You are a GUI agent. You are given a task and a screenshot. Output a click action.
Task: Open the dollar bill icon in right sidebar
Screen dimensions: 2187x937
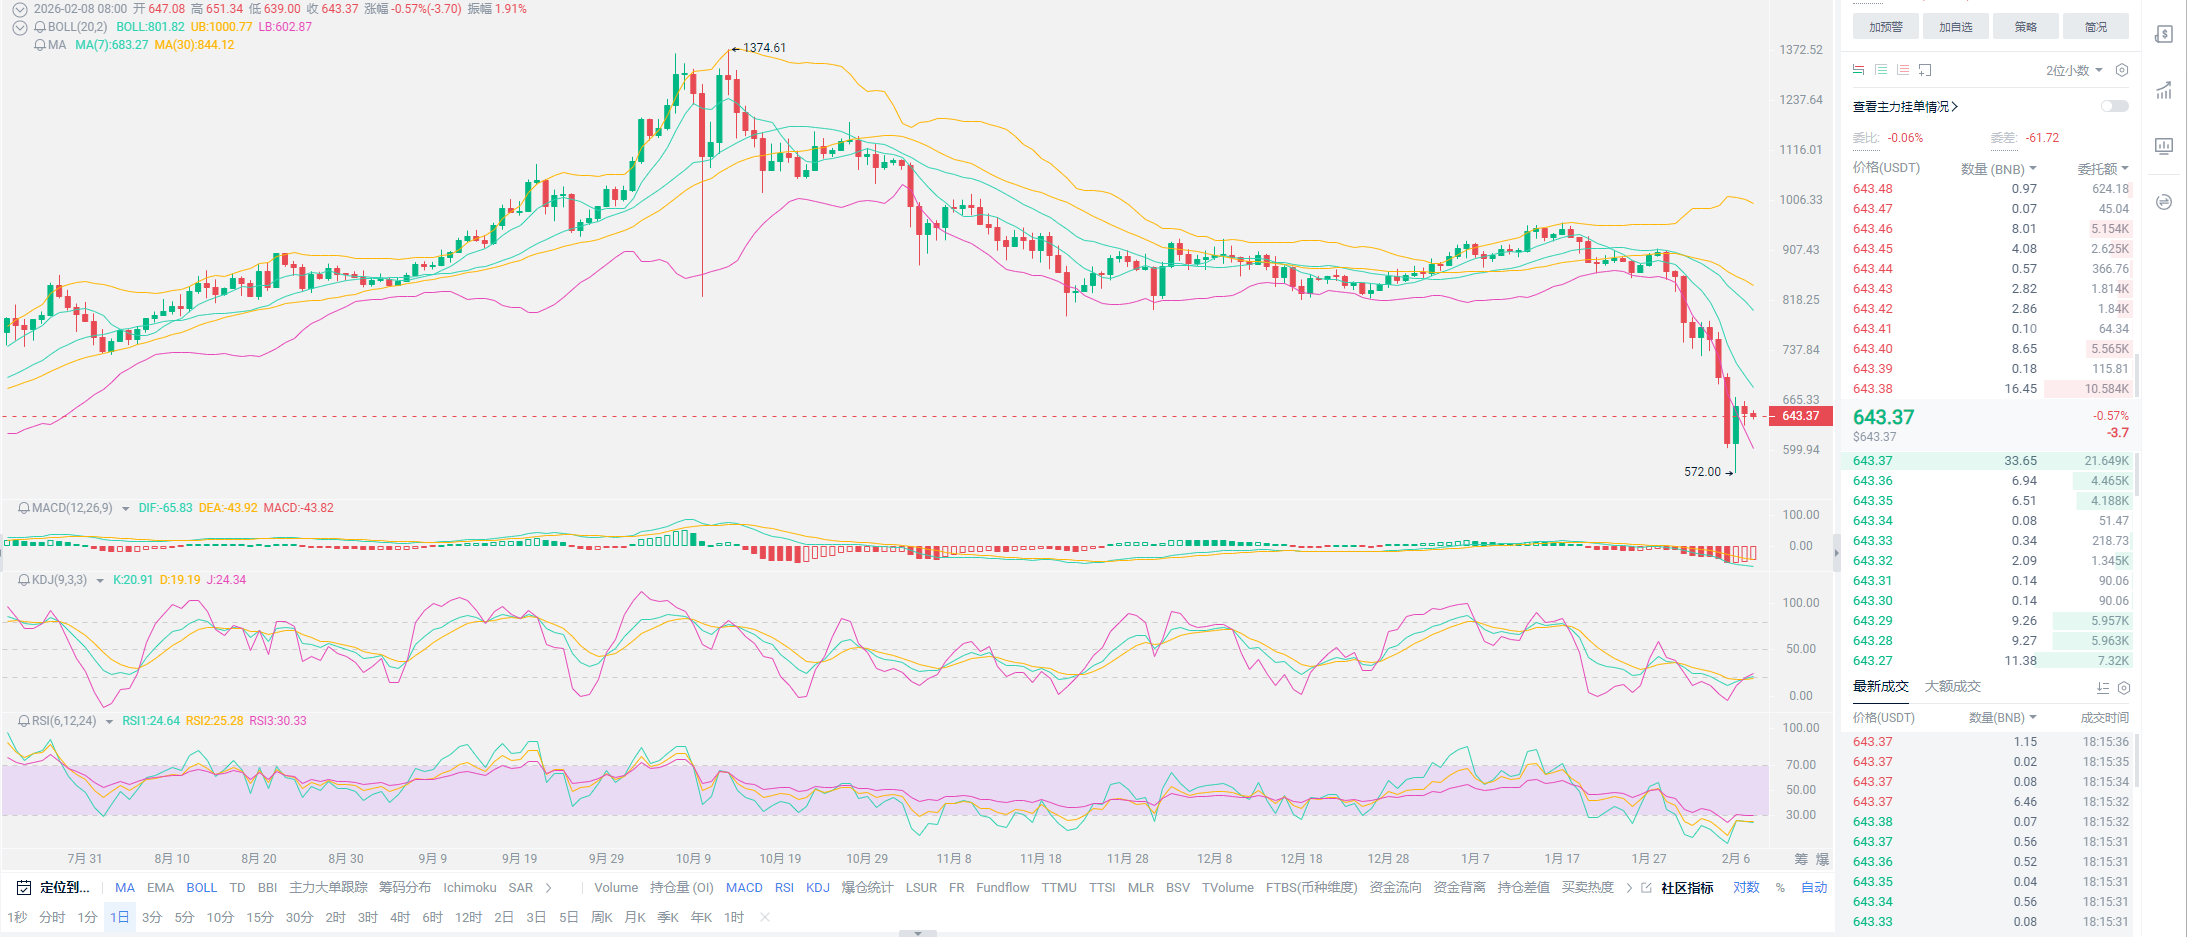[2164, 34]
